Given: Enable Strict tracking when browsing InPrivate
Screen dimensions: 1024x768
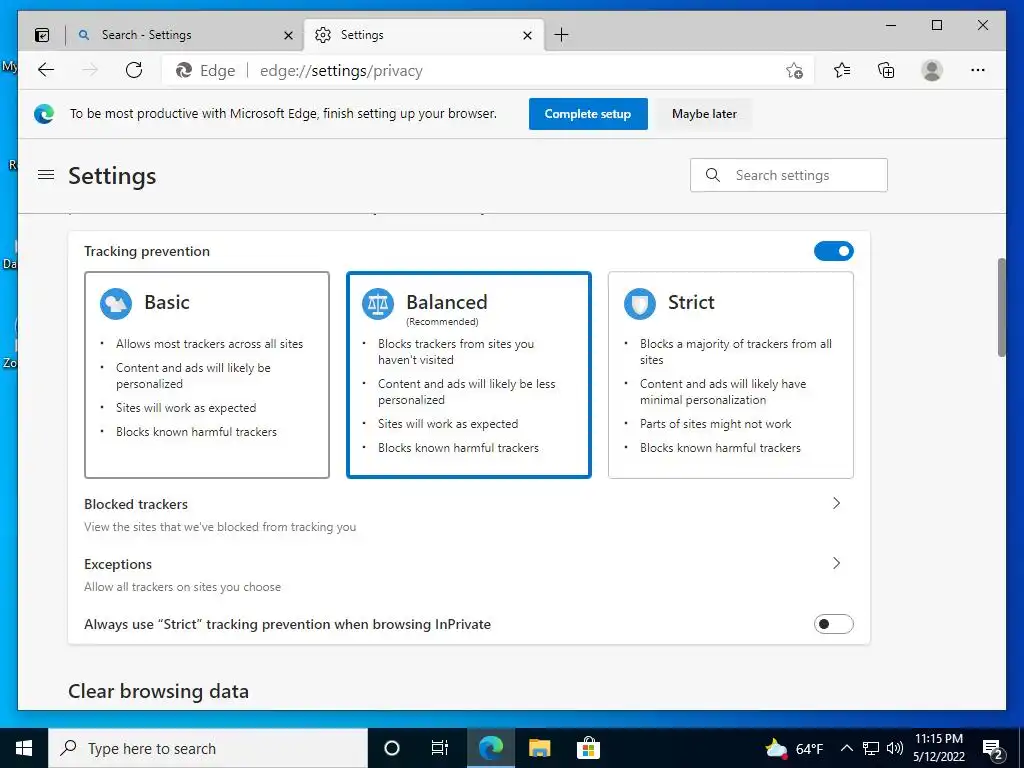Looking at the screenshot, I should pyautogui.click(x=833, y=624).
